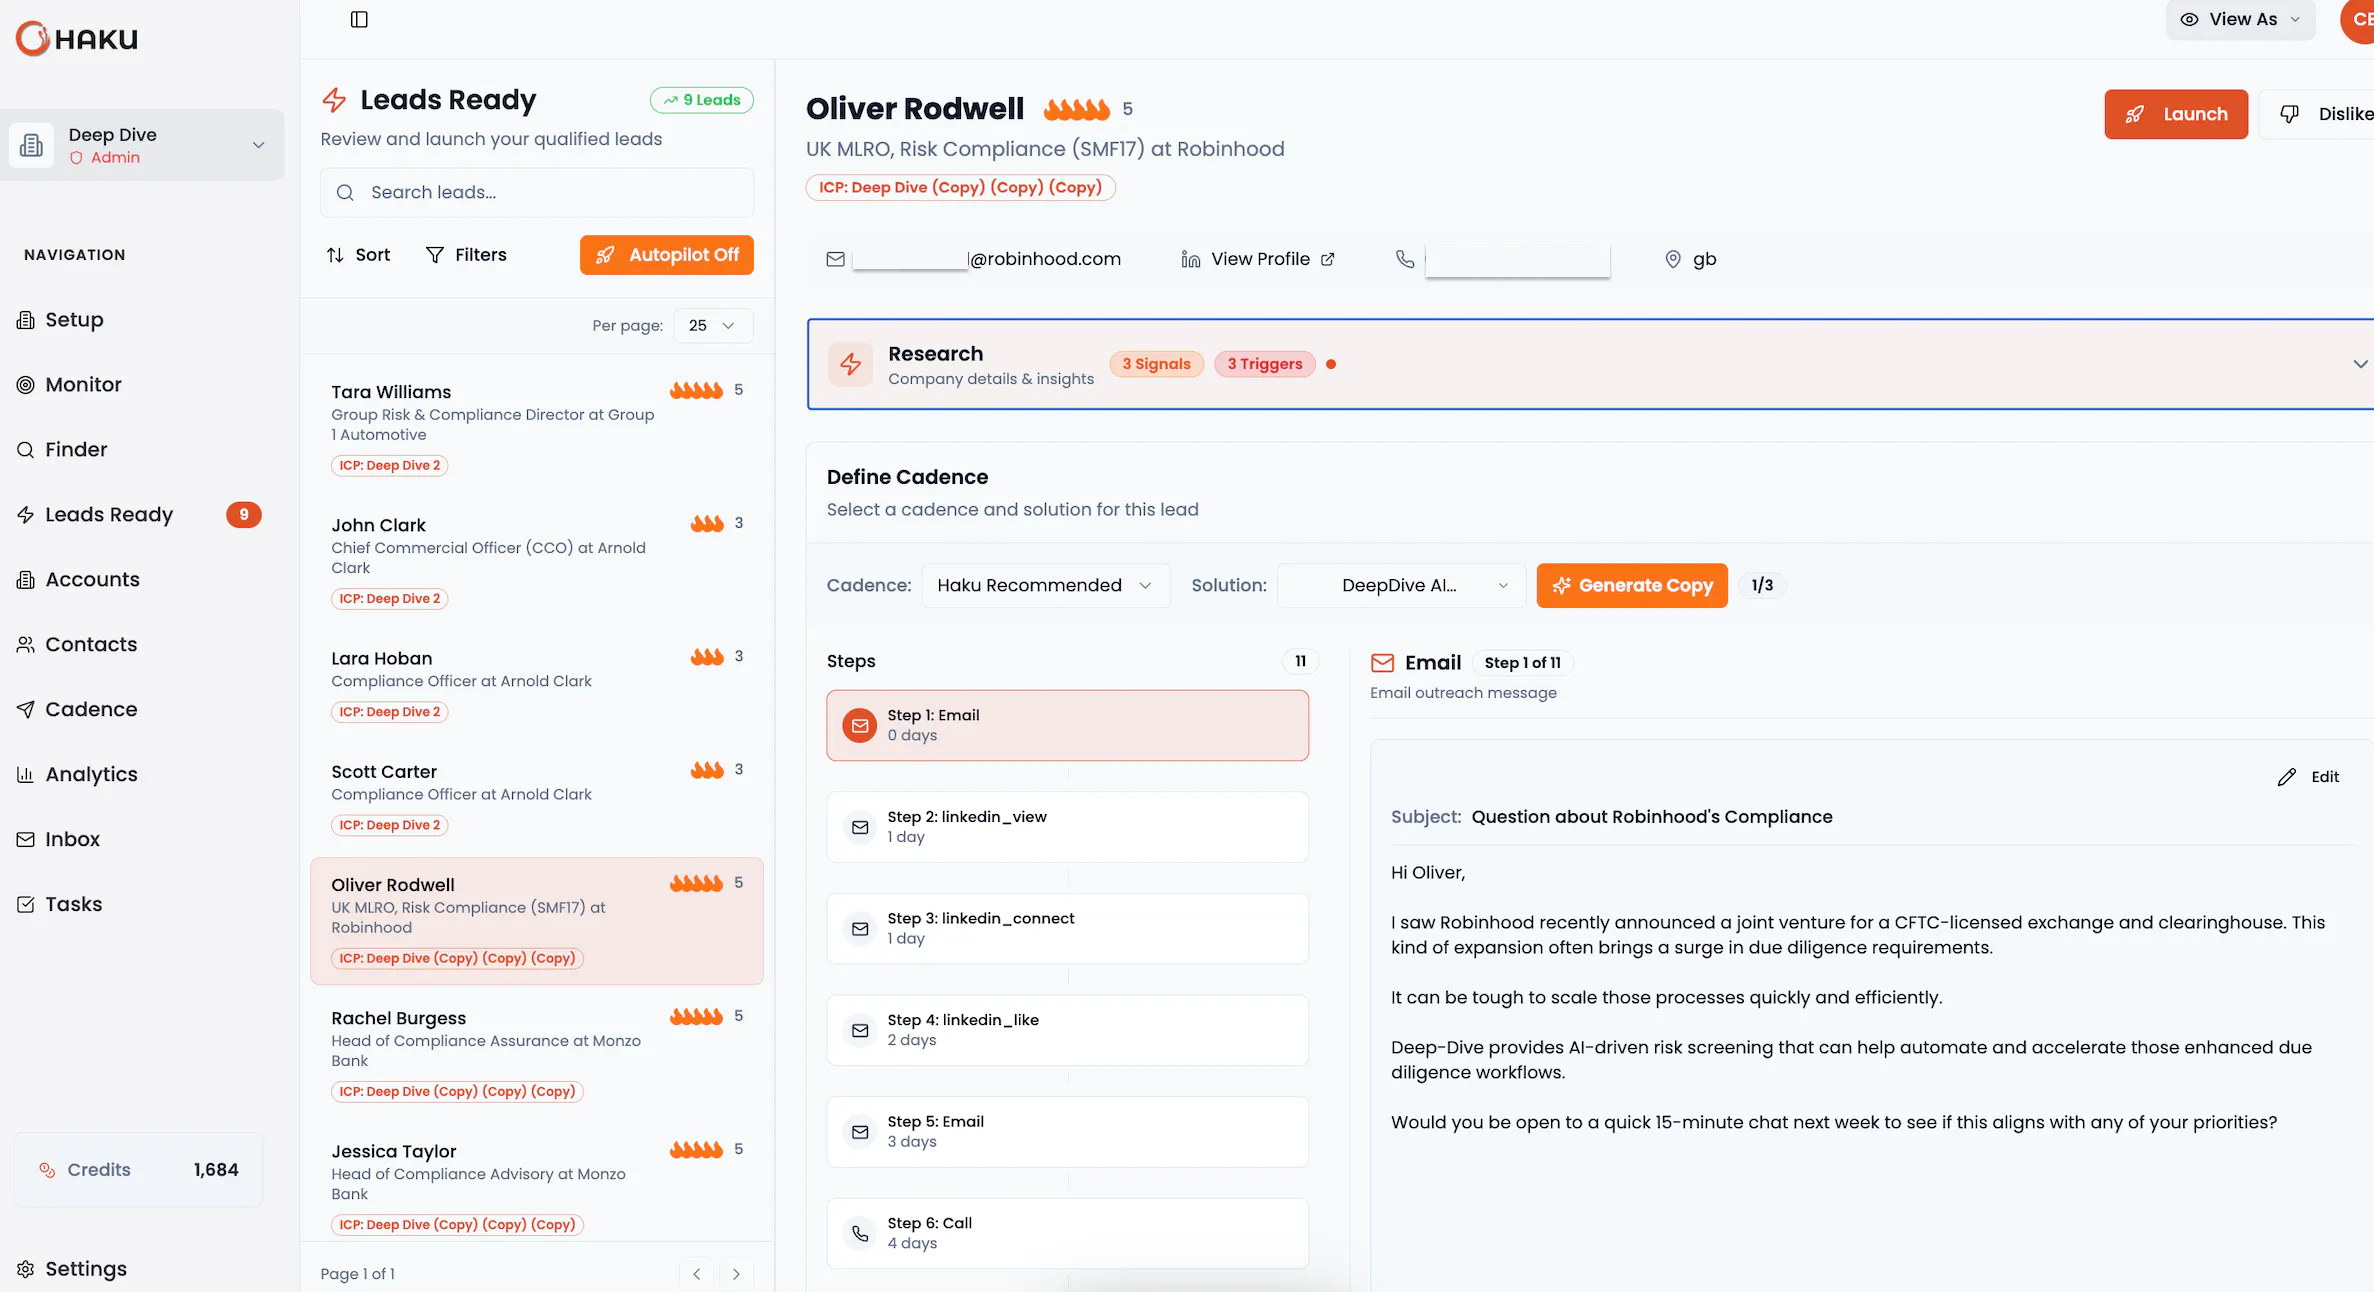Click the thumbs-down Dislike icon
The width and height of the screenshot is (2374, 1292).
[x=2289, y=114]
